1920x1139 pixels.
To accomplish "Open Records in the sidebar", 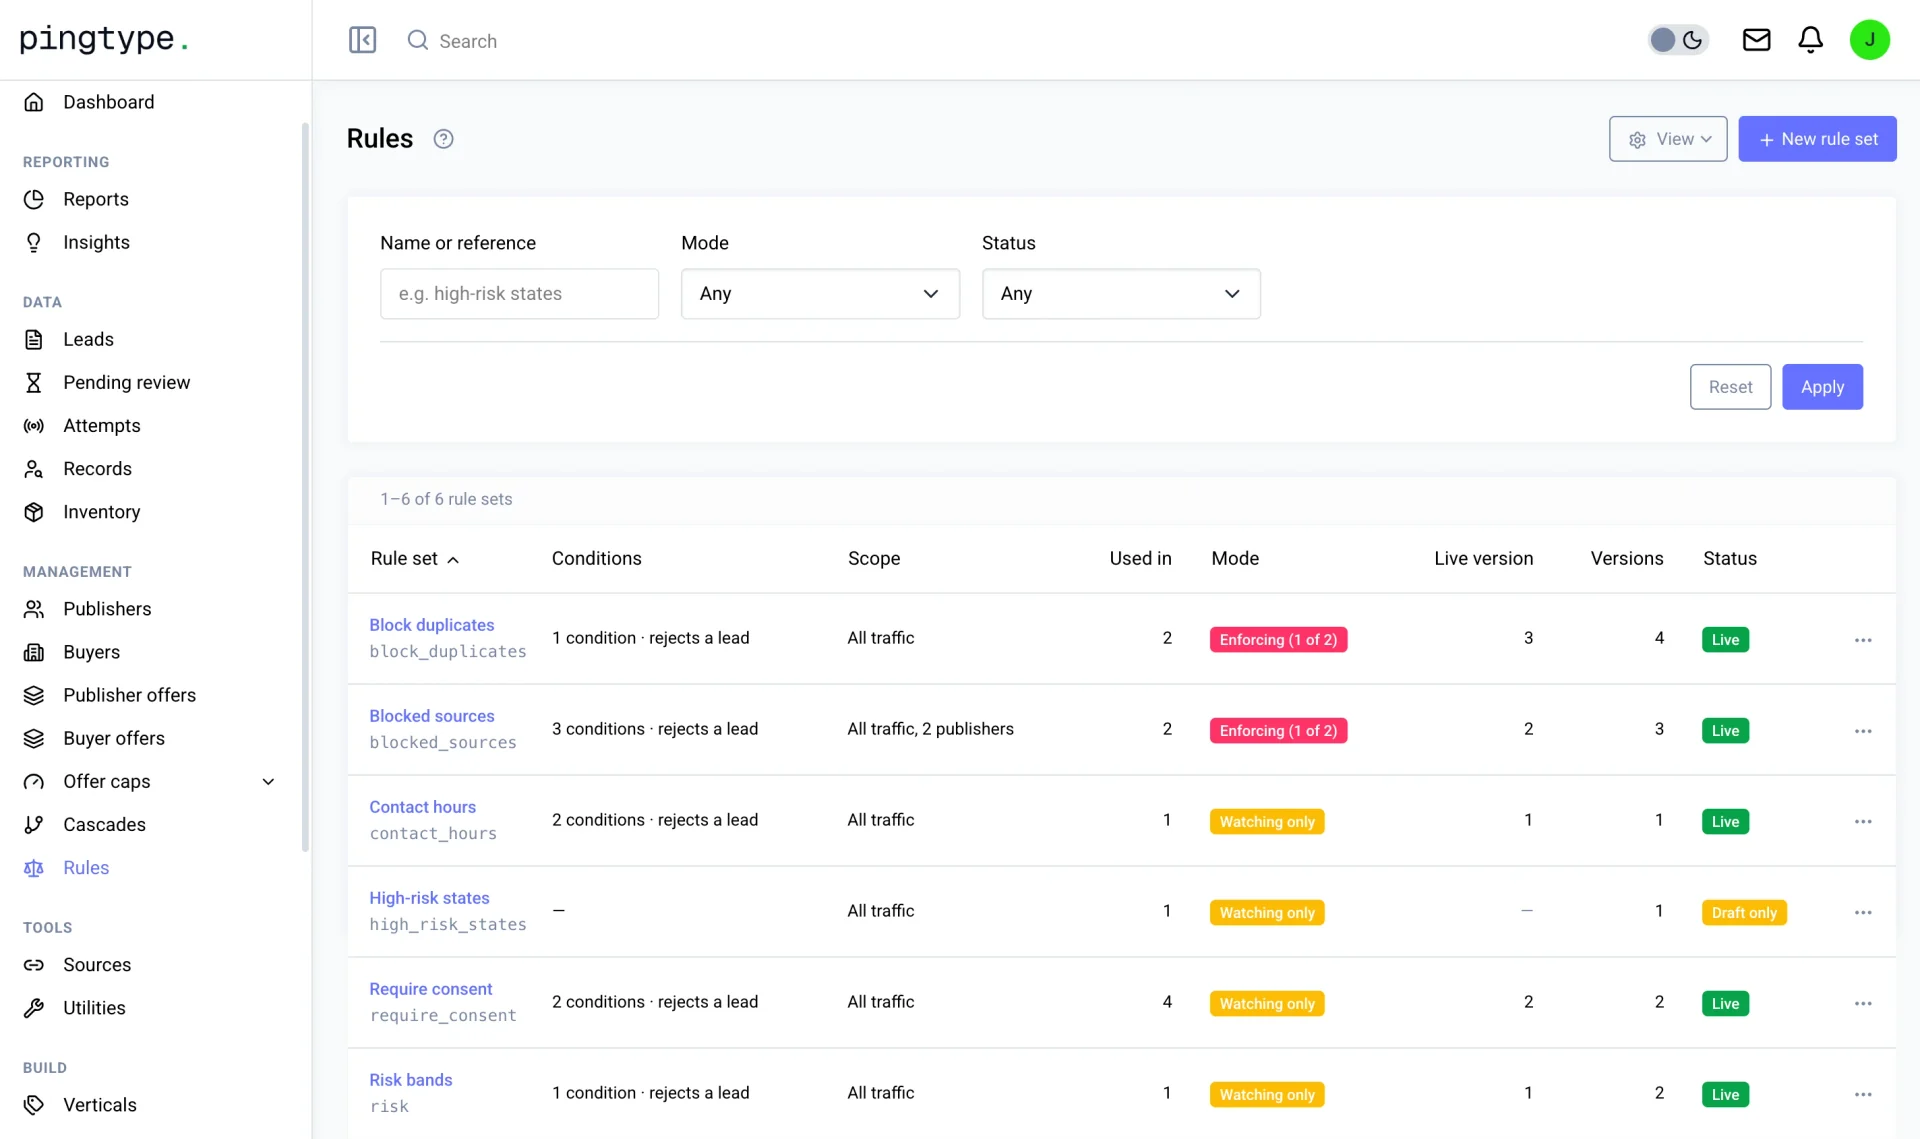I will [97, 468].
